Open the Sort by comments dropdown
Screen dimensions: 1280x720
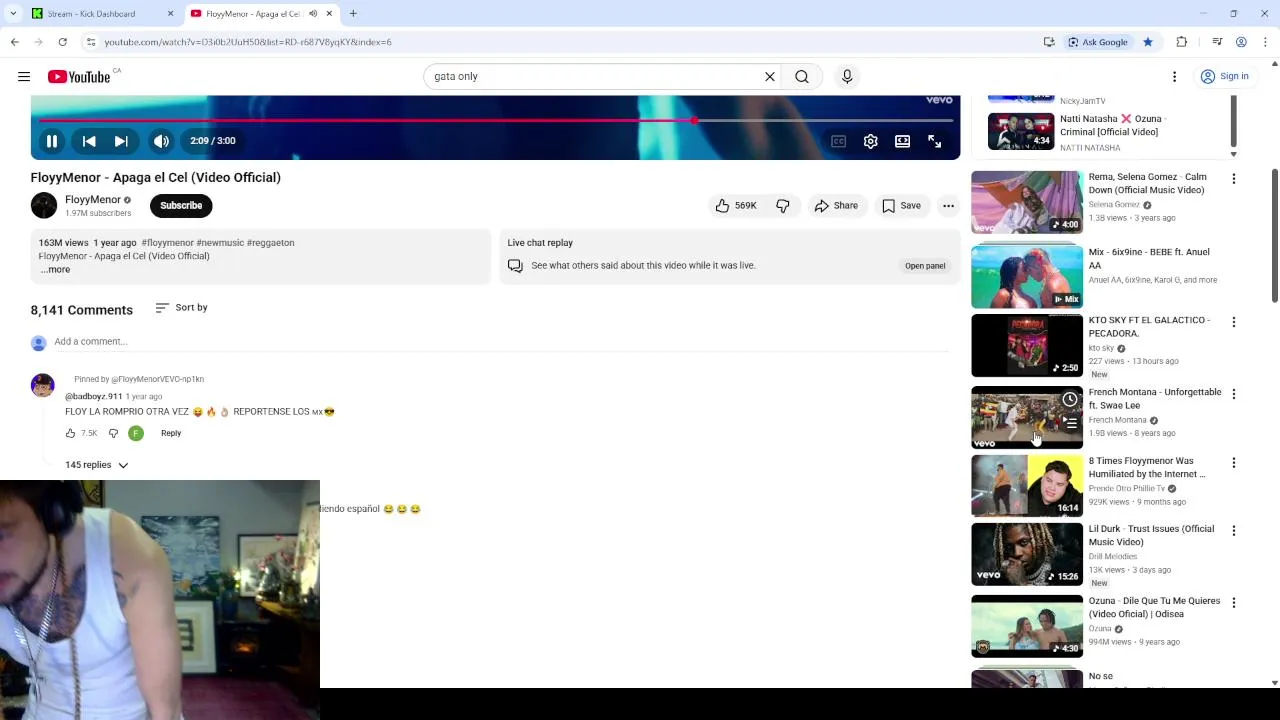(x=181, y=307)
